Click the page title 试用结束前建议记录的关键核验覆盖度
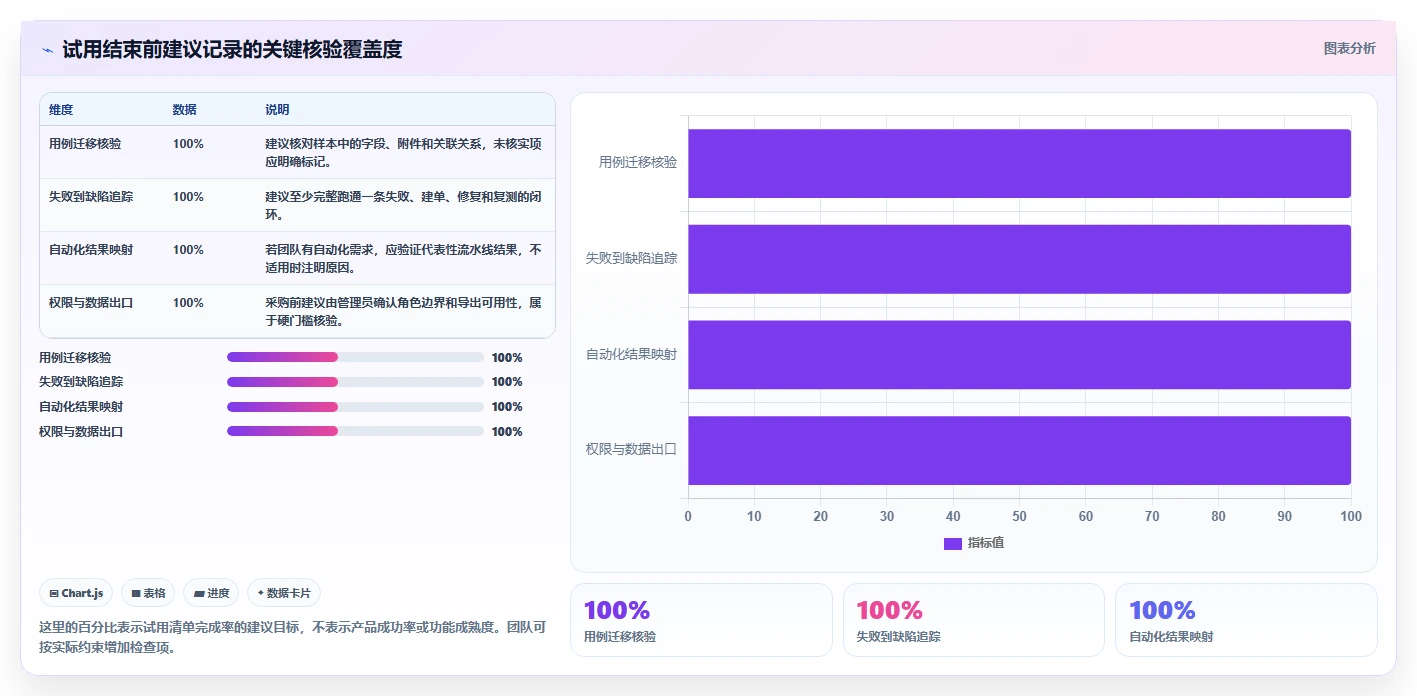The image size is (1417, 696). [232, 50]
